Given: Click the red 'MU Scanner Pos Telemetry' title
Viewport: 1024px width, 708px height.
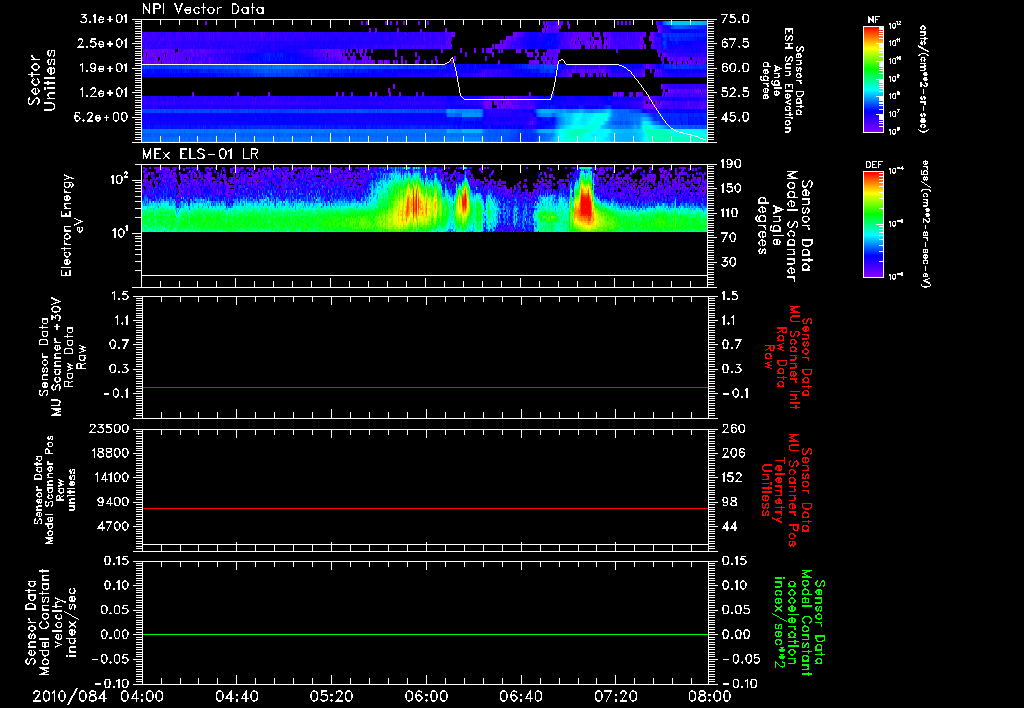Looking at the screenshot, I should pyautogui.click(x=785, y=489).
